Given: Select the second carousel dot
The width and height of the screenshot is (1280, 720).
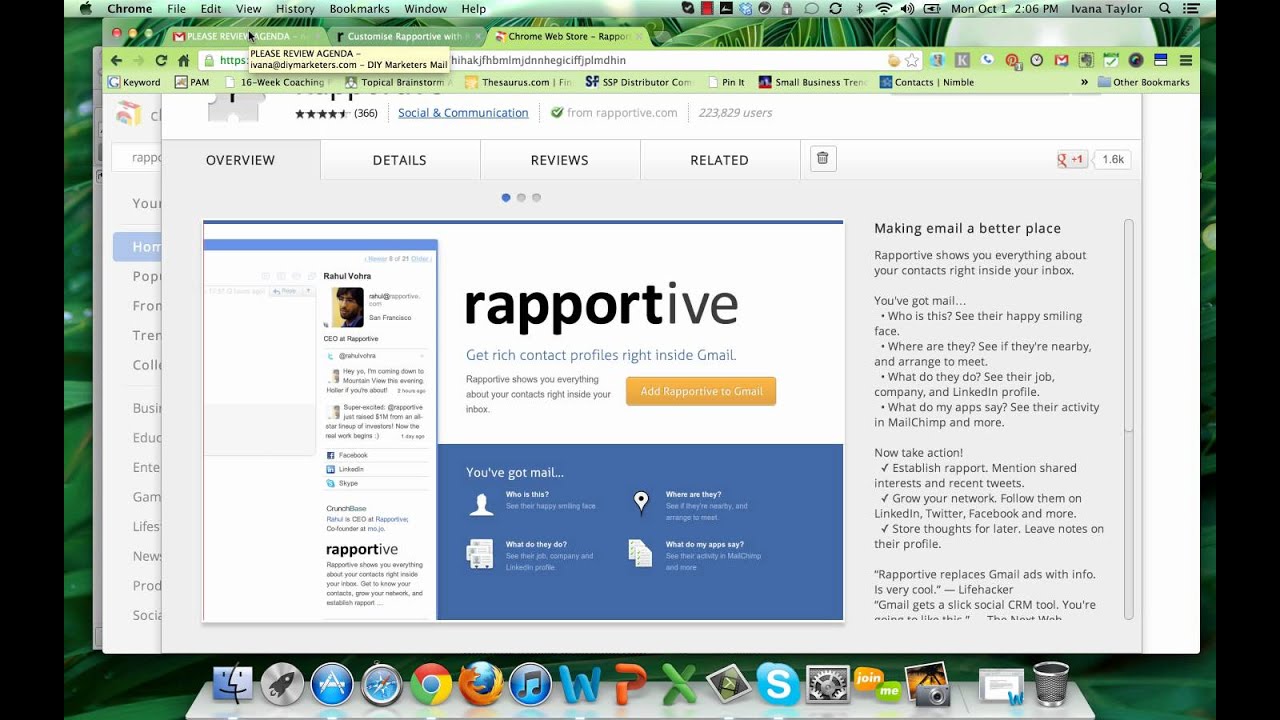Looking at the screenshot, I should coord(521,198).
